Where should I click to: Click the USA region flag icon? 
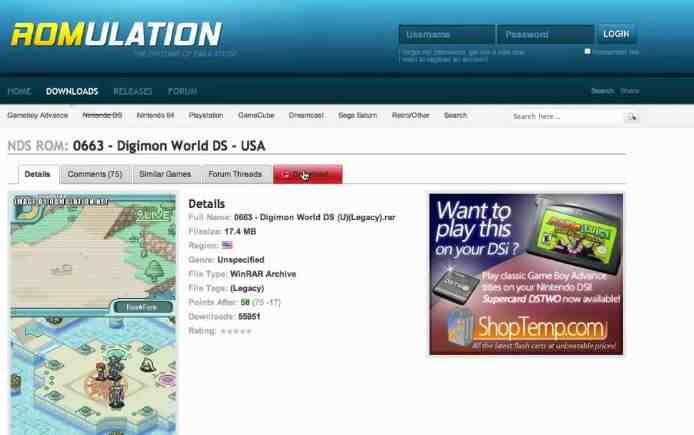(x=227, y=245)
